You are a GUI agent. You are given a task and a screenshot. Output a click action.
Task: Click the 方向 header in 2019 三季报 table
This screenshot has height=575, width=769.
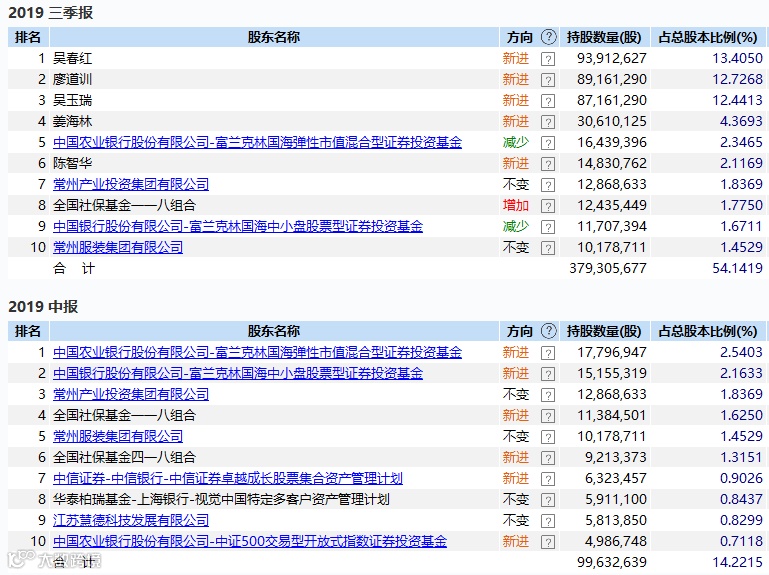click(519, 37)
